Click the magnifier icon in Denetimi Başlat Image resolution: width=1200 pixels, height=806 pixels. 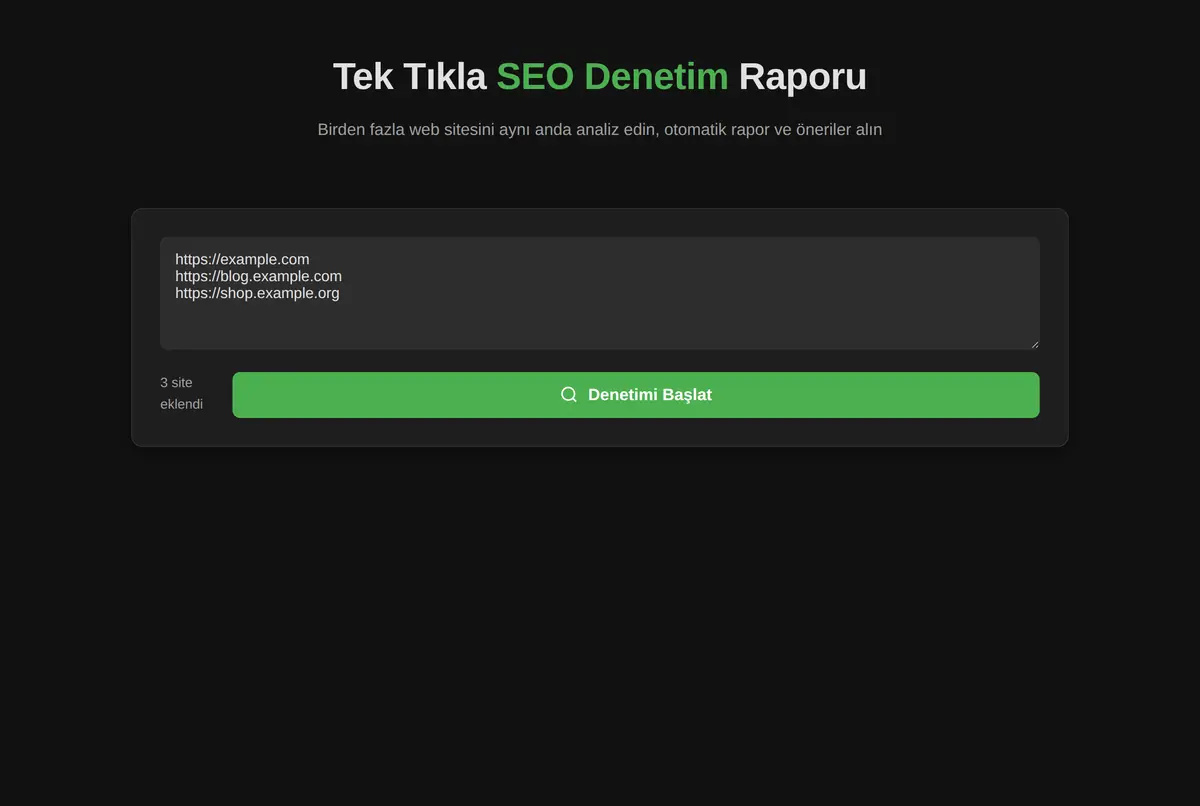[x=569, y=395]
